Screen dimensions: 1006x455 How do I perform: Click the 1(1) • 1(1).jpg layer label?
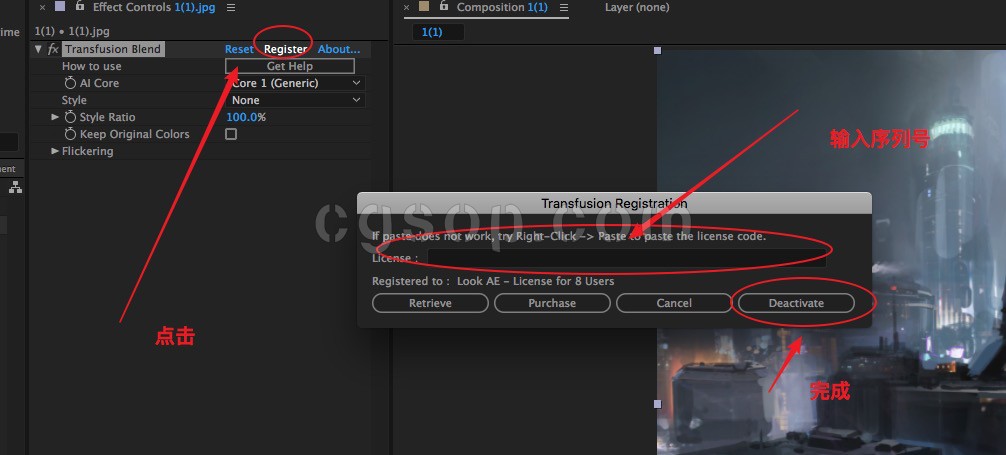(73, 31)
